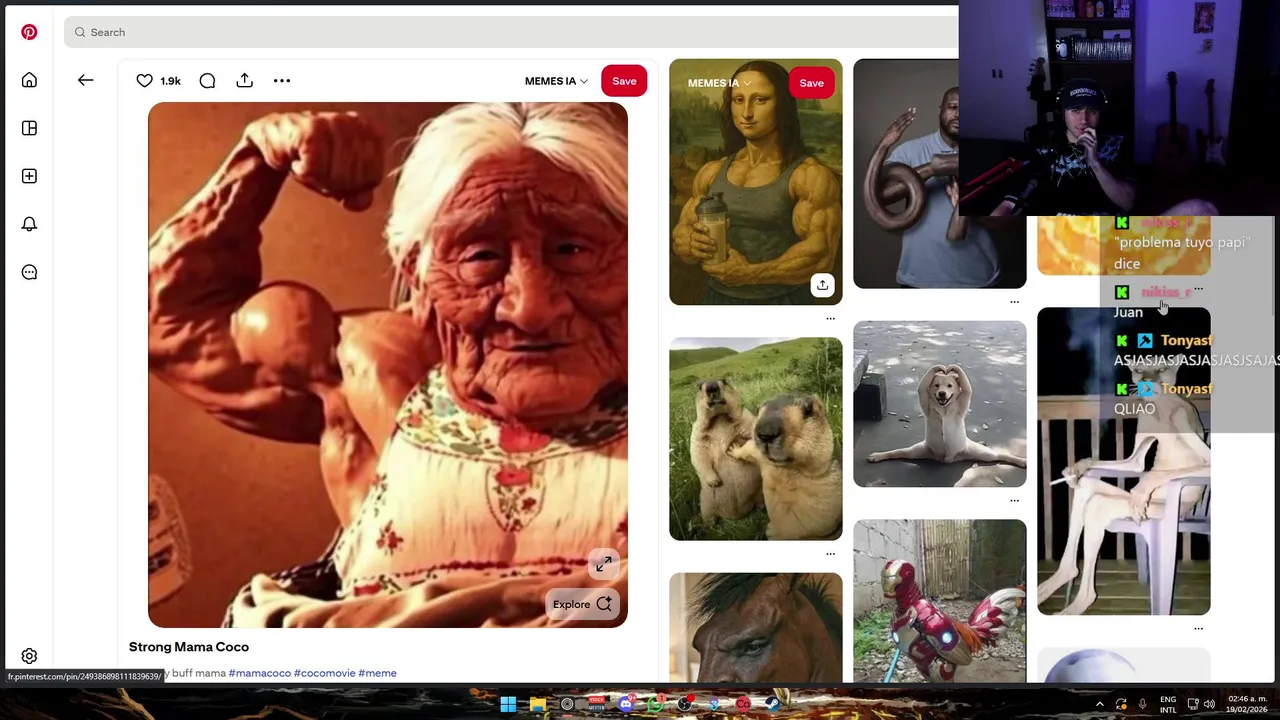Open more options below Mona Lisa pin
Screen dimensions: 1280x720
(x=830, y=318)
